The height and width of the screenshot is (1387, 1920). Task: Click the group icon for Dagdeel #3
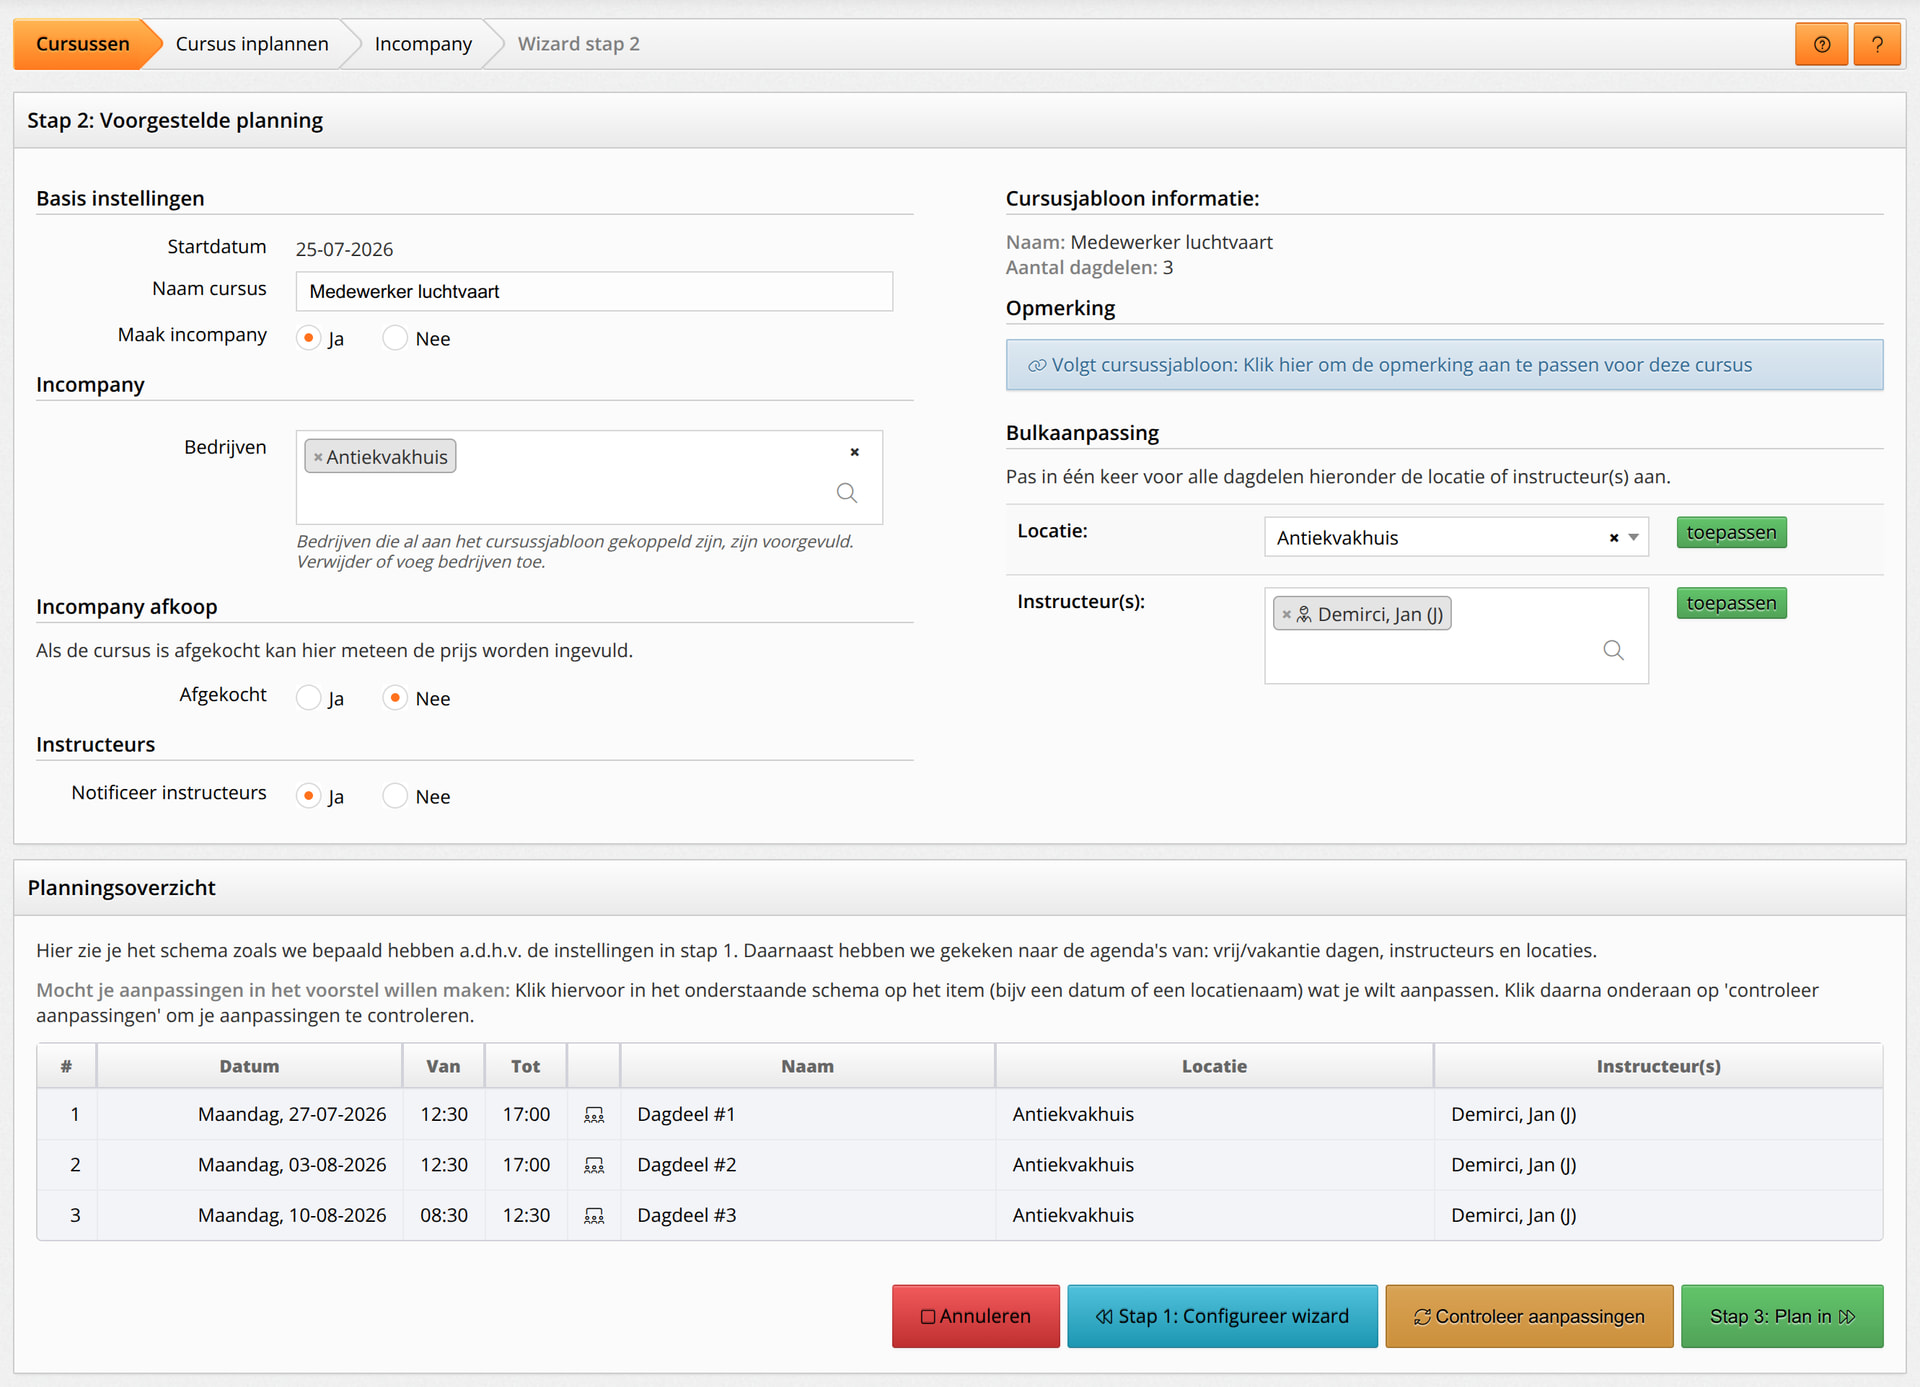594,1216
